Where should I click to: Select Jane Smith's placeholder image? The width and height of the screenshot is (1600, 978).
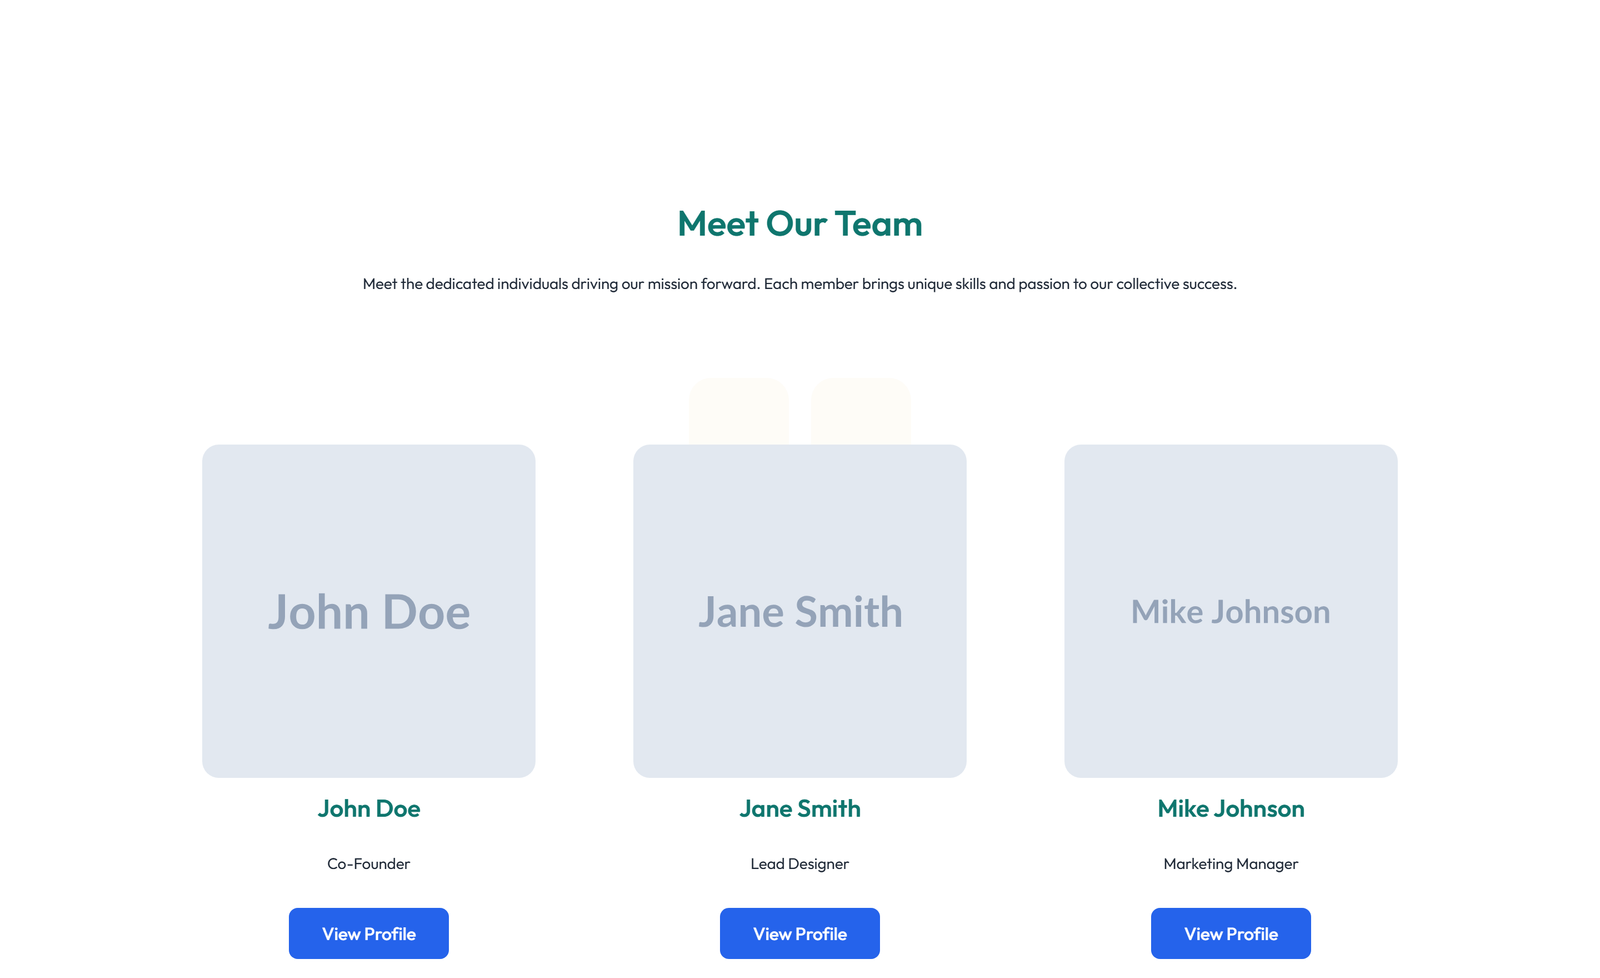coord(799,611)
